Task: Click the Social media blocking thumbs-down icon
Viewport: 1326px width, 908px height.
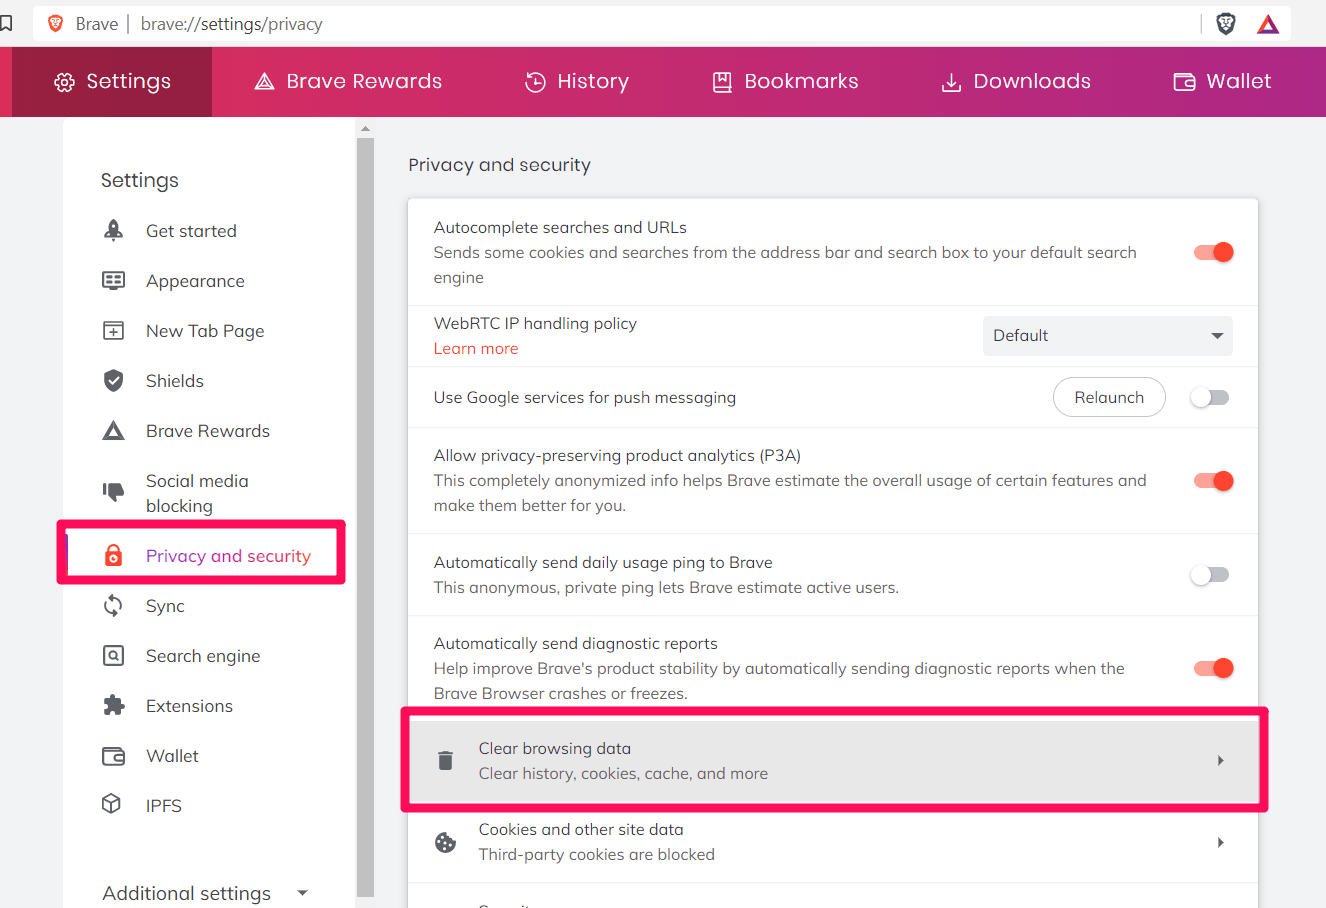Action: (x=114, y=491)
